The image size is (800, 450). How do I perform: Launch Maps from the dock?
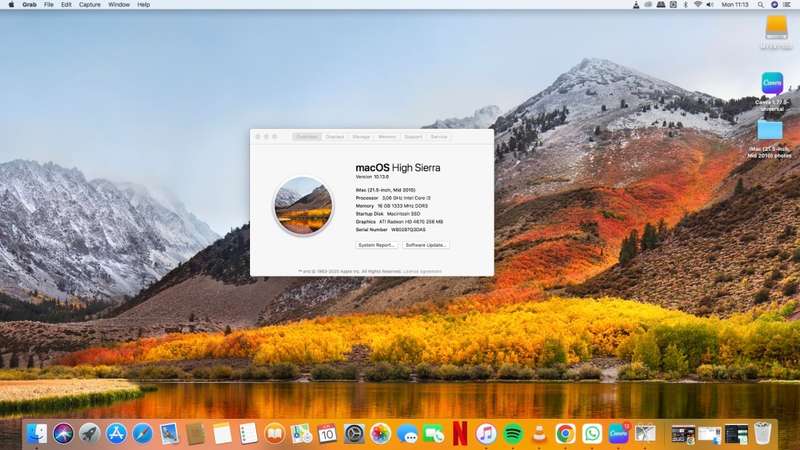click(301, 434)
